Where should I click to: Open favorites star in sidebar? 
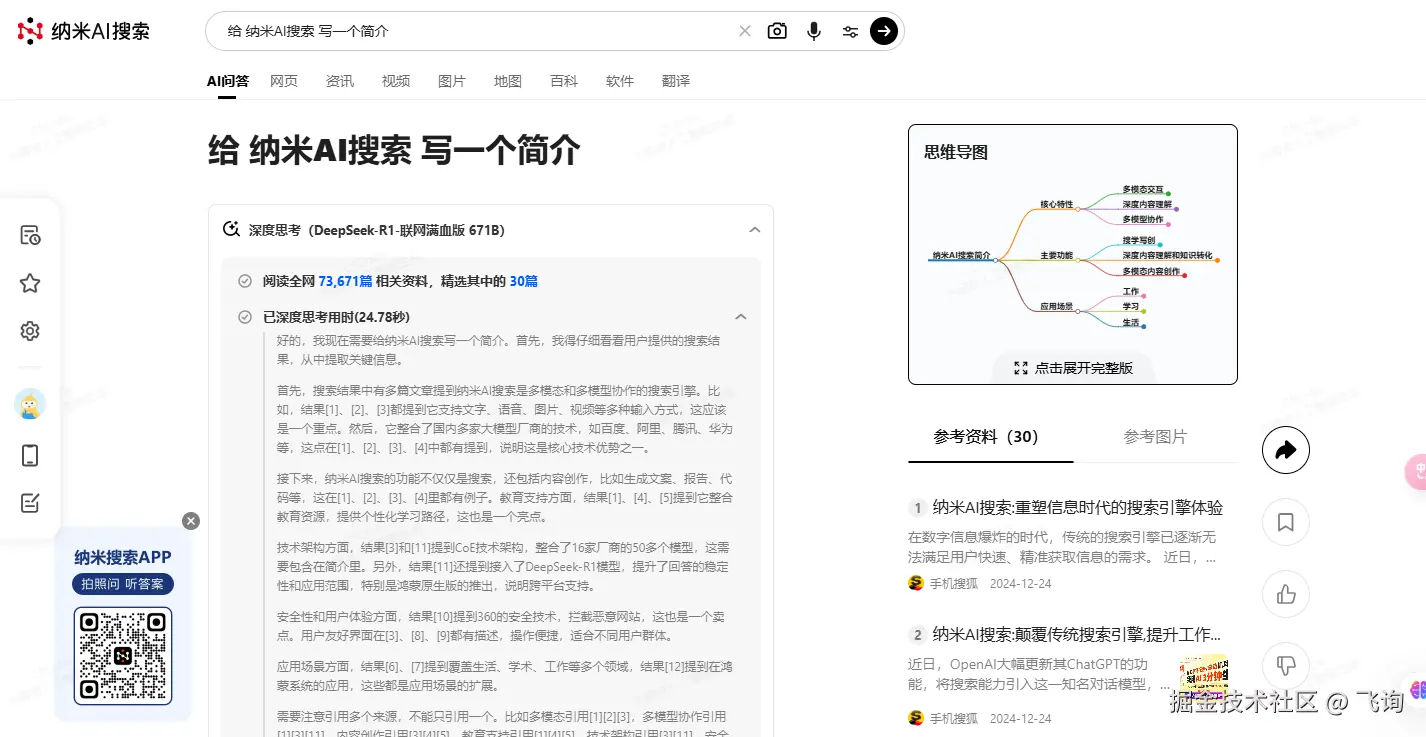[30, 283]
